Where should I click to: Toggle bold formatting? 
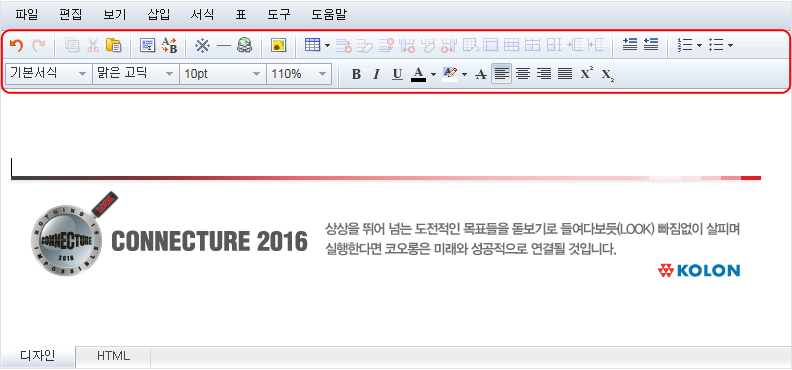356,75
